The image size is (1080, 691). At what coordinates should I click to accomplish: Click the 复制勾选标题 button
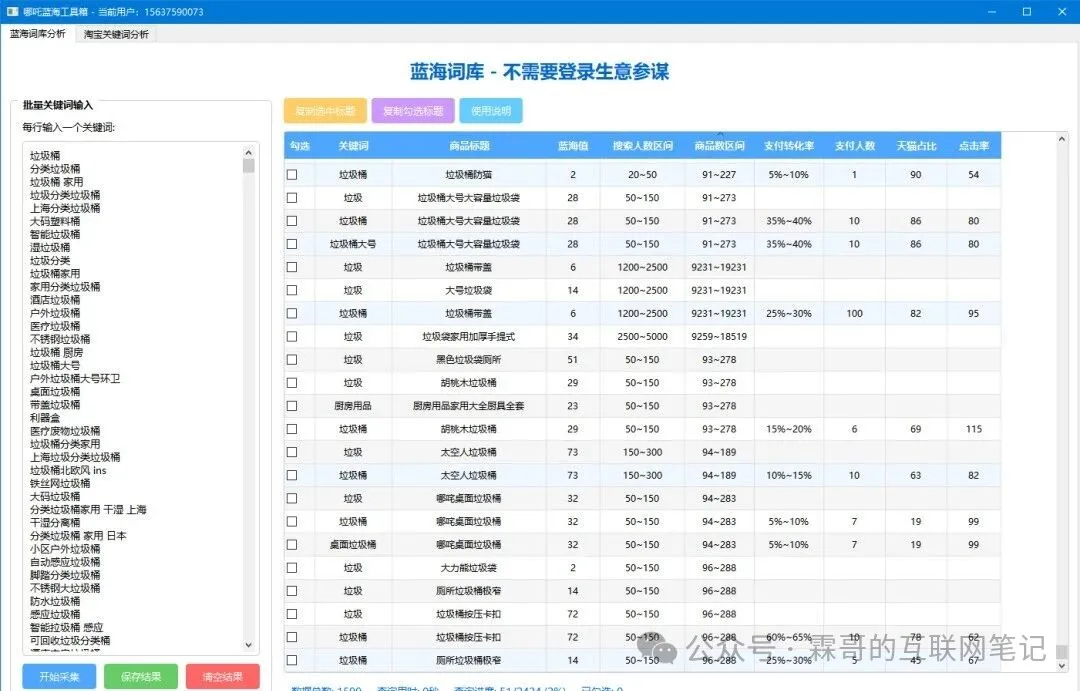click(413, 111)
